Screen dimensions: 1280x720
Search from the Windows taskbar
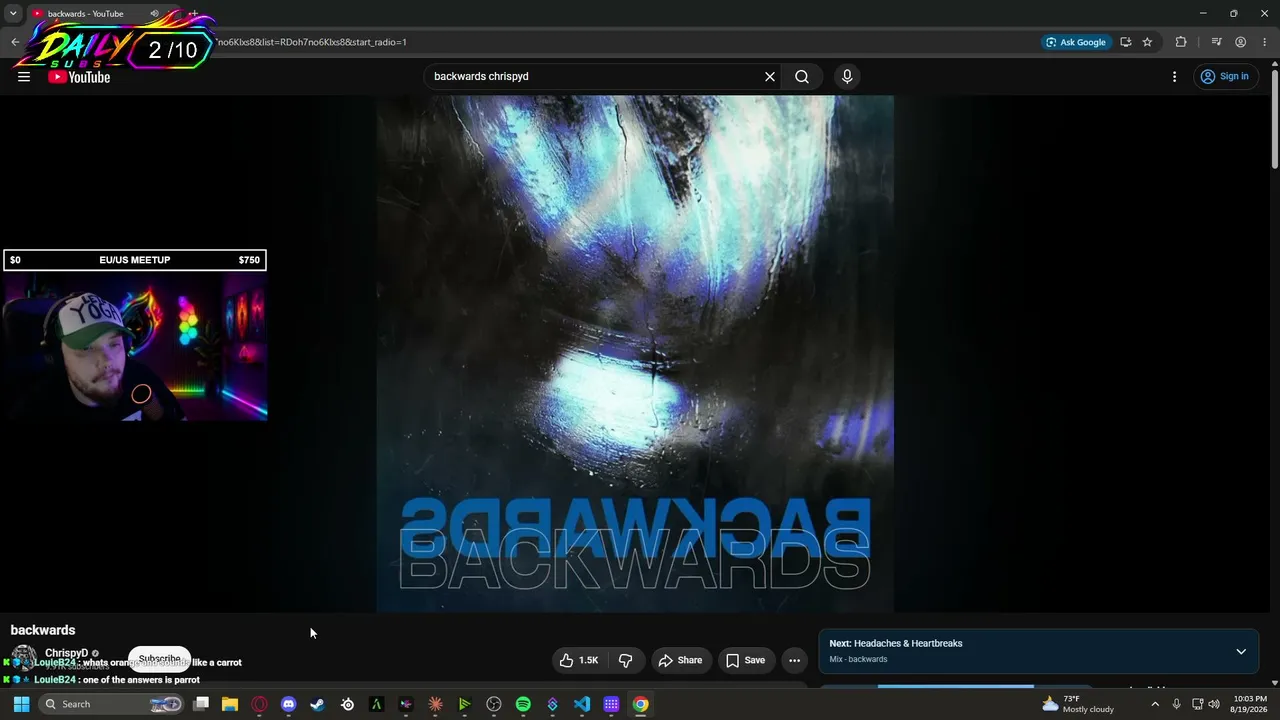(111, 704)
